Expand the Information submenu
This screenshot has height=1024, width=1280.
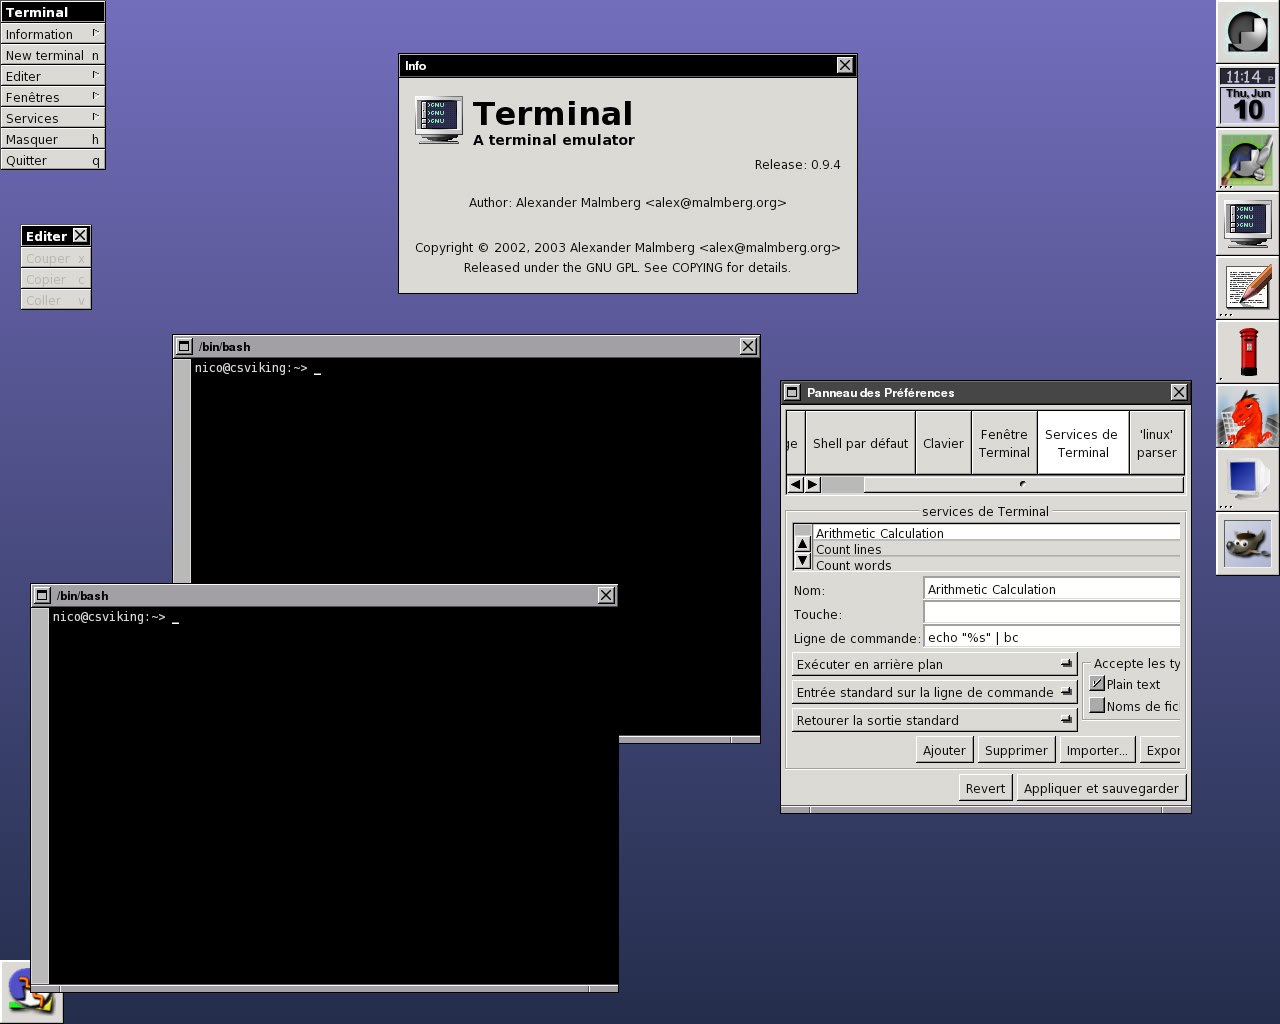pyautogui.click(x=52, y=33)
